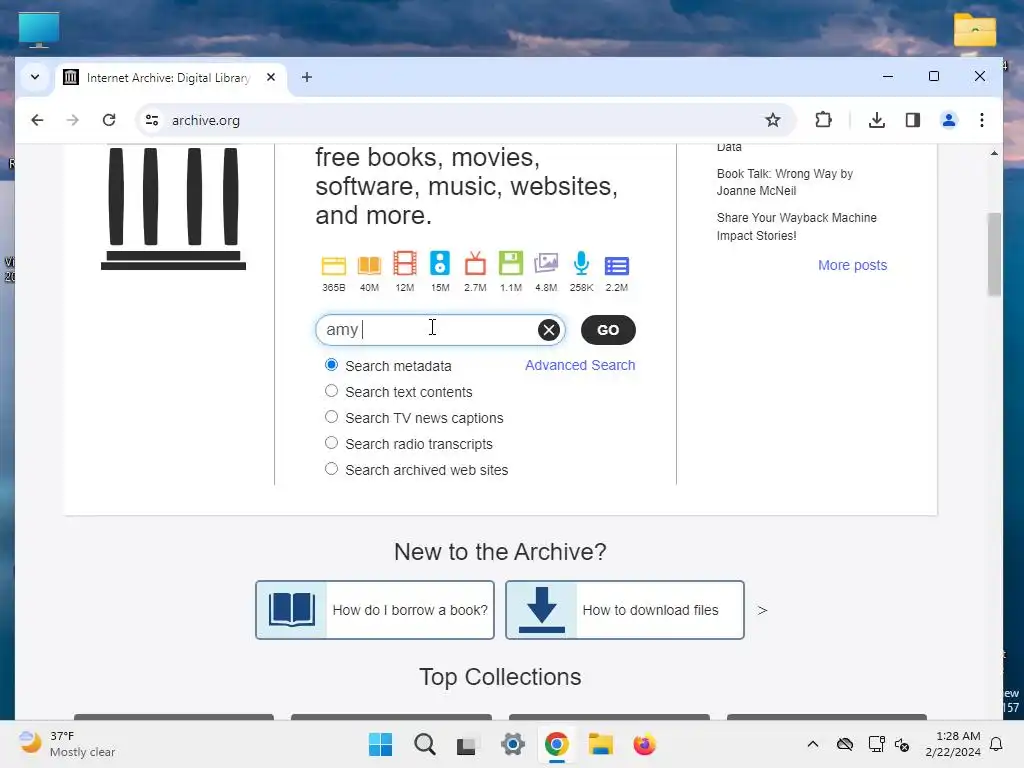Viewport: 1024px width, 768px height.
Task: Go forward with the browser forward arrow
Action: 72,120
